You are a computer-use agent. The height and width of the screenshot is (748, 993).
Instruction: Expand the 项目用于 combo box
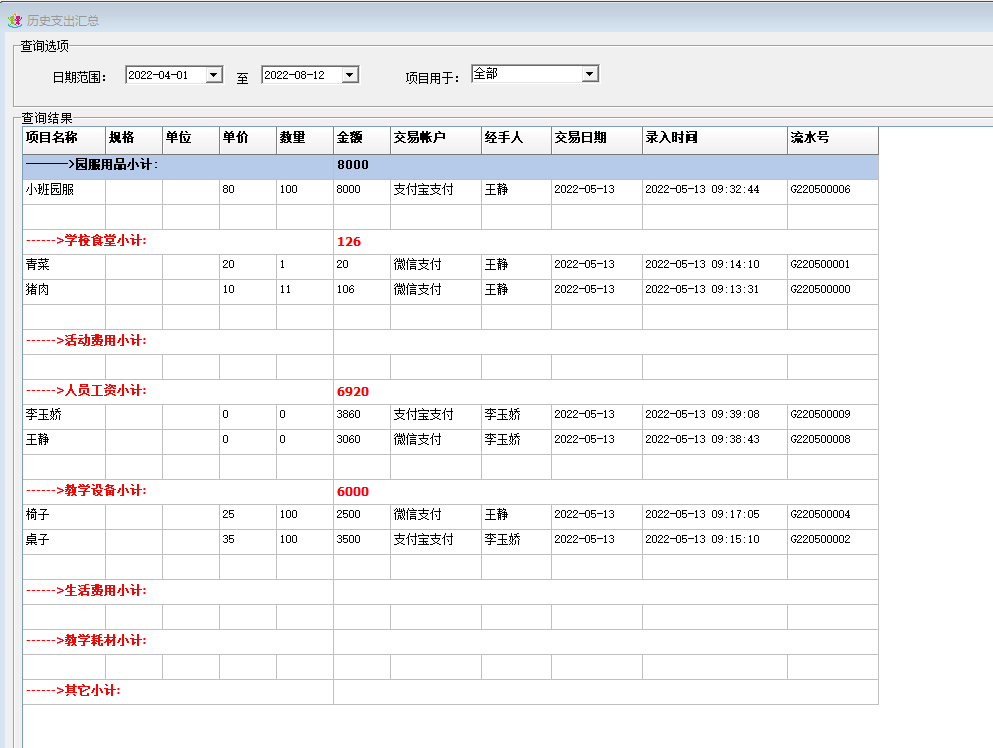(589, 74)
